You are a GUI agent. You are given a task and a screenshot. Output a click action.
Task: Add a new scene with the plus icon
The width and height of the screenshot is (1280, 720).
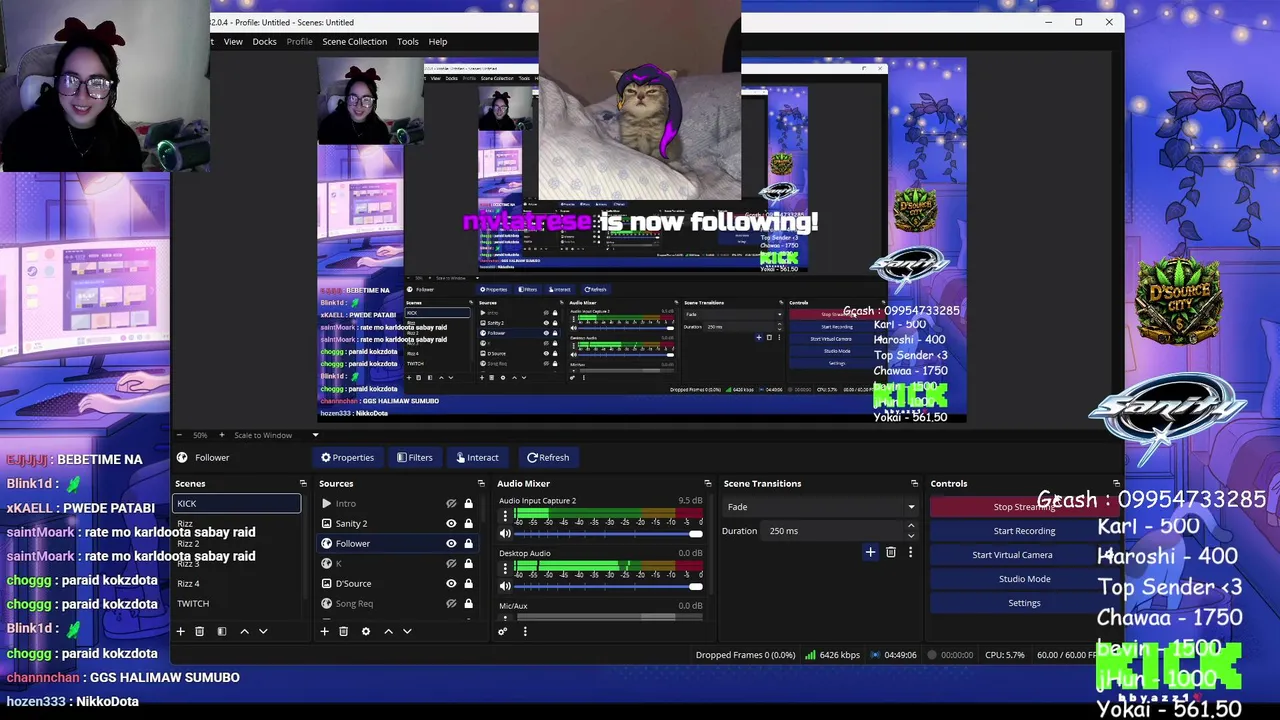(x=181, y=631)
